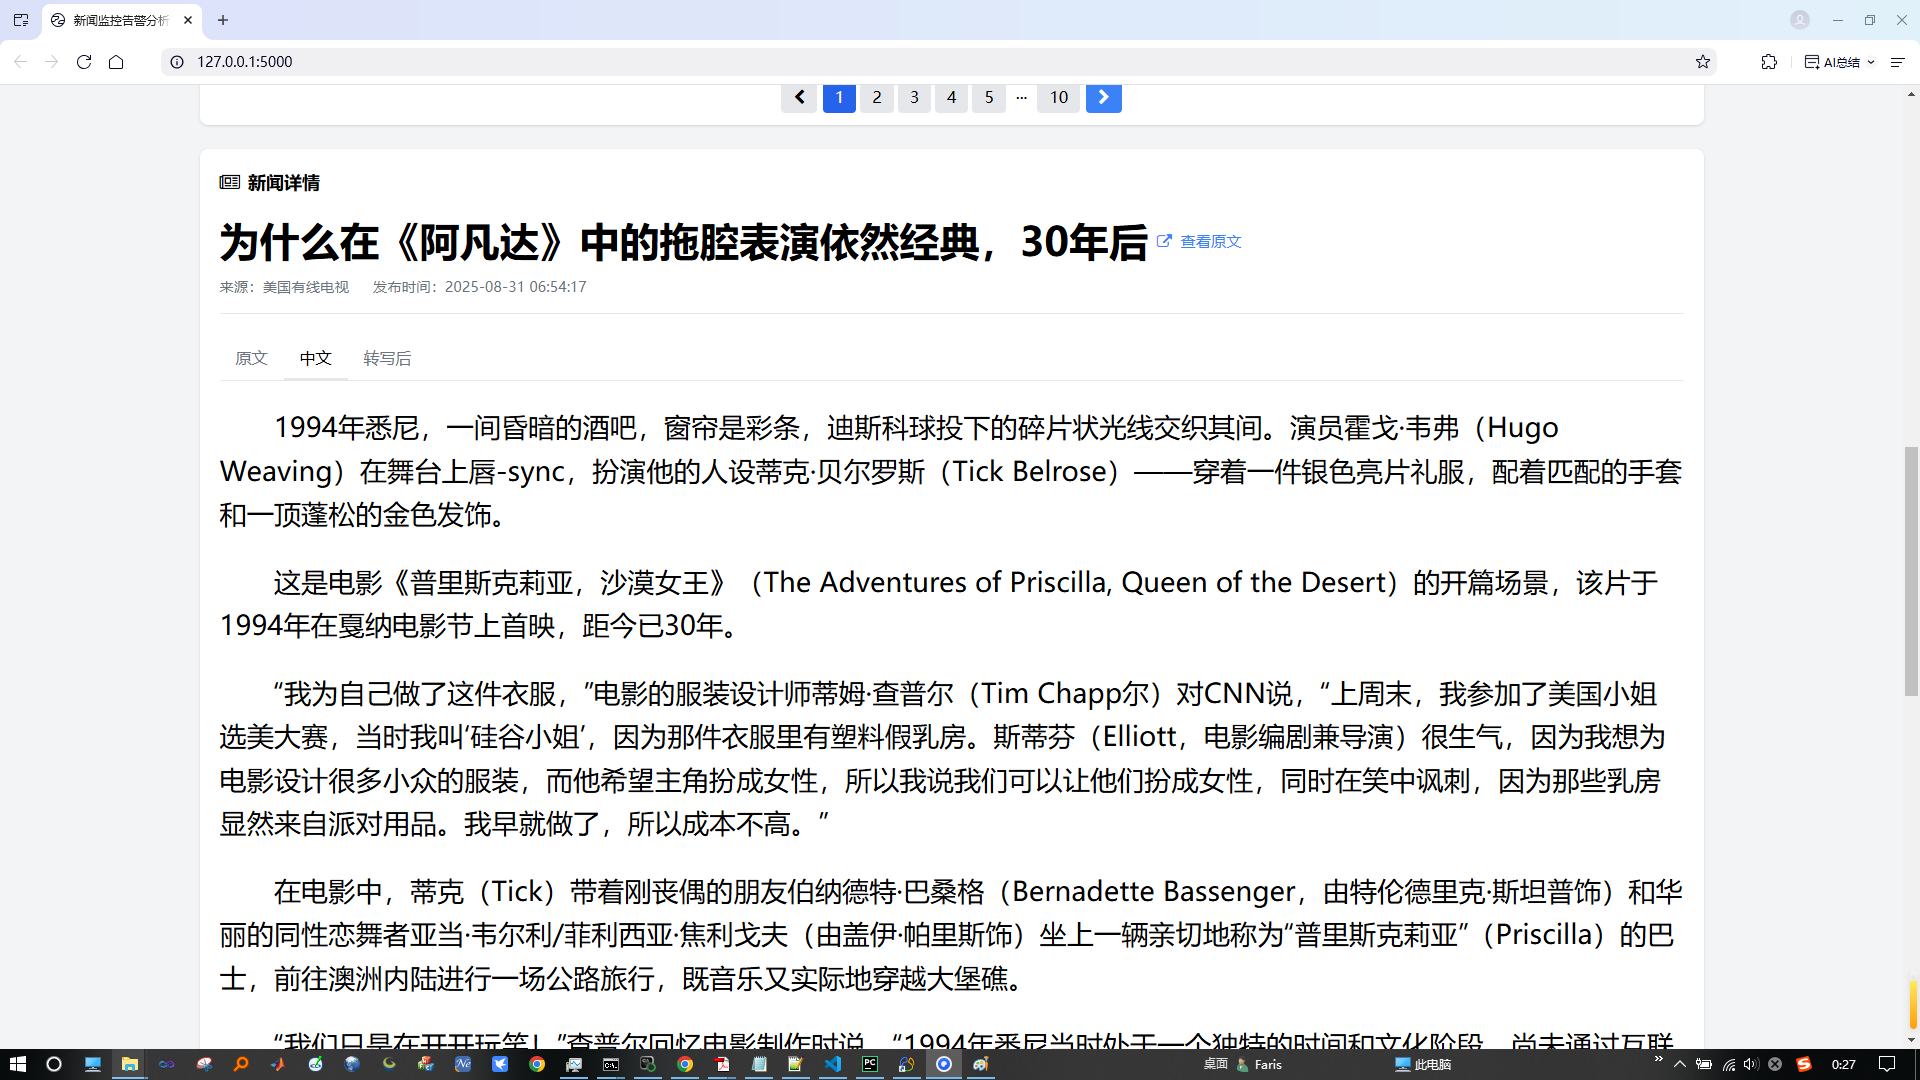1920x1080 pixels.
Task: View site information icon in address bar
Action: click(x=177, y=62)
